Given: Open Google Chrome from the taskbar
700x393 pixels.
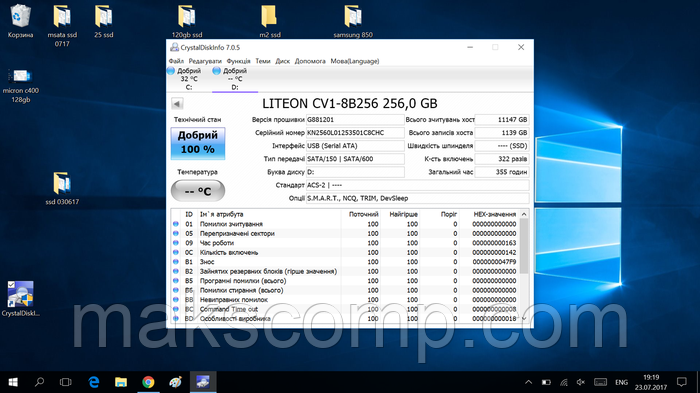Looking at the screenshot, I should point(148,382).
